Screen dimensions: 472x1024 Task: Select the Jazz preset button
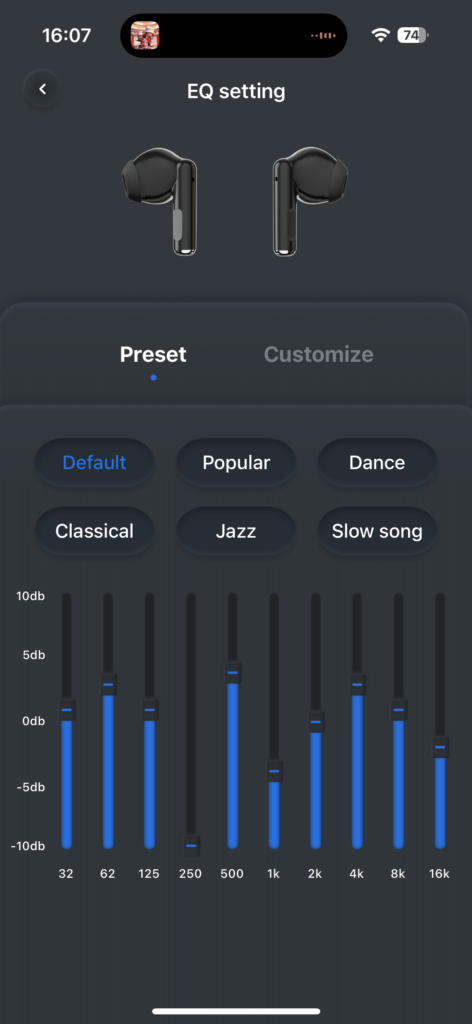click(236, 531)
